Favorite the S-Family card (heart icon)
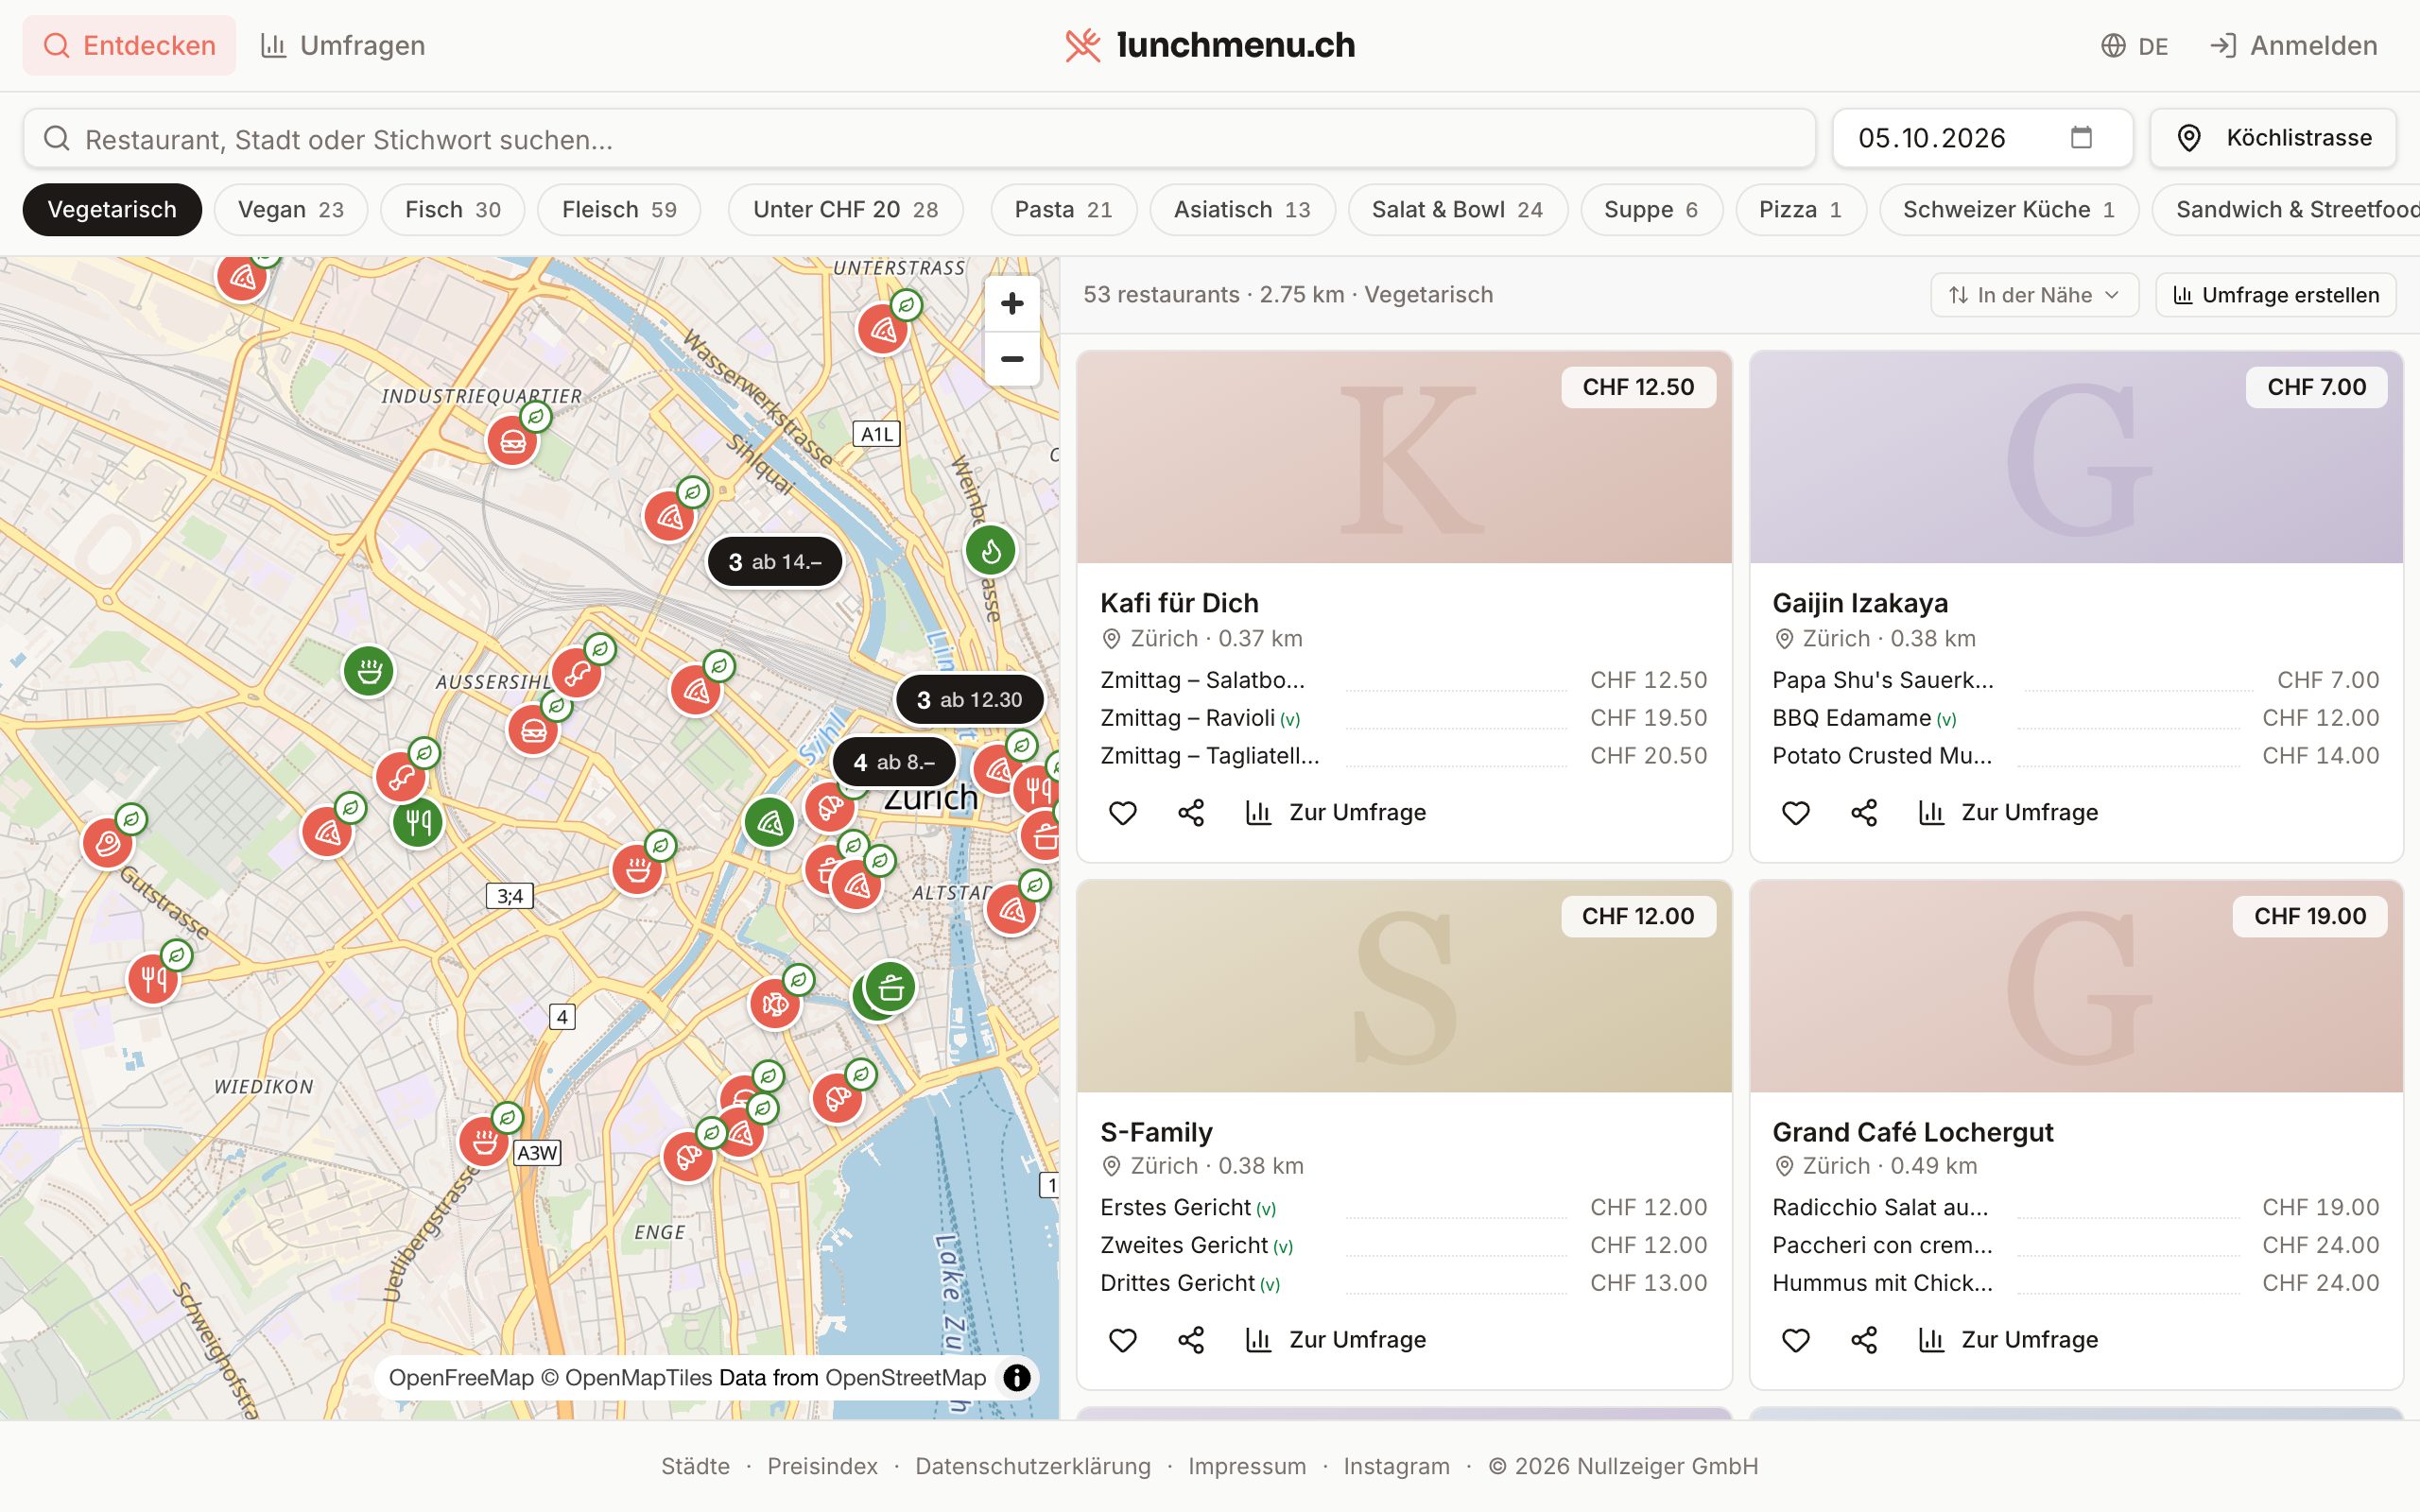 click(x=1122, y=1340)
